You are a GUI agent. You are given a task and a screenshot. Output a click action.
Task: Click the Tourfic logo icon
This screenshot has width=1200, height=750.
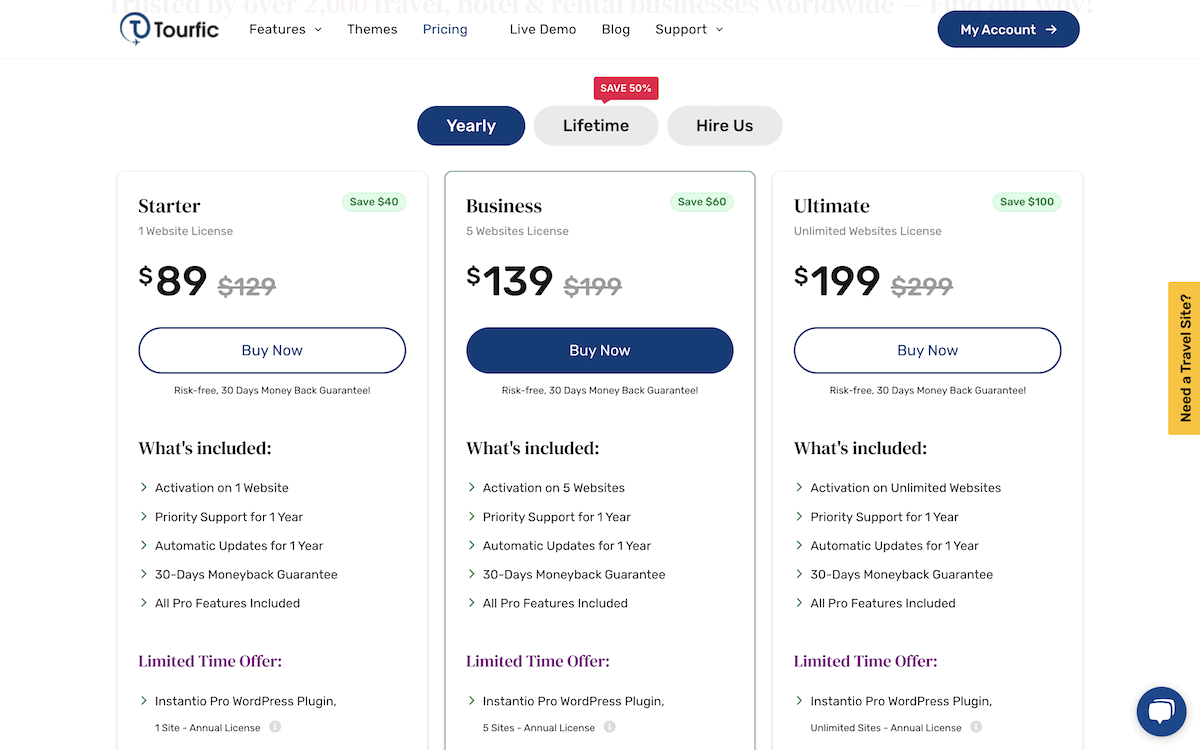point(134,29)
